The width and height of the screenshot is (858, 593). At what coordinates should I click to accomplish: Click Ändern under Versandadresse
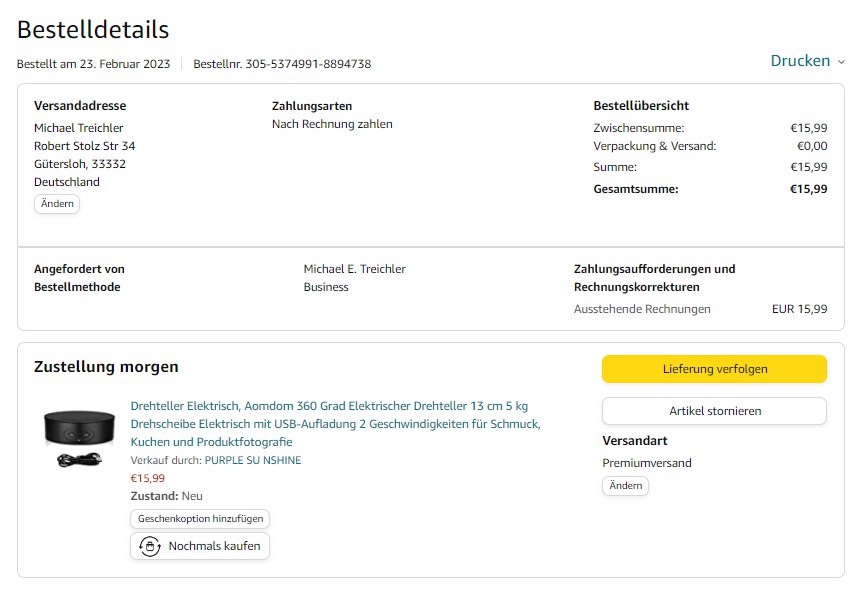coord(57,204)
